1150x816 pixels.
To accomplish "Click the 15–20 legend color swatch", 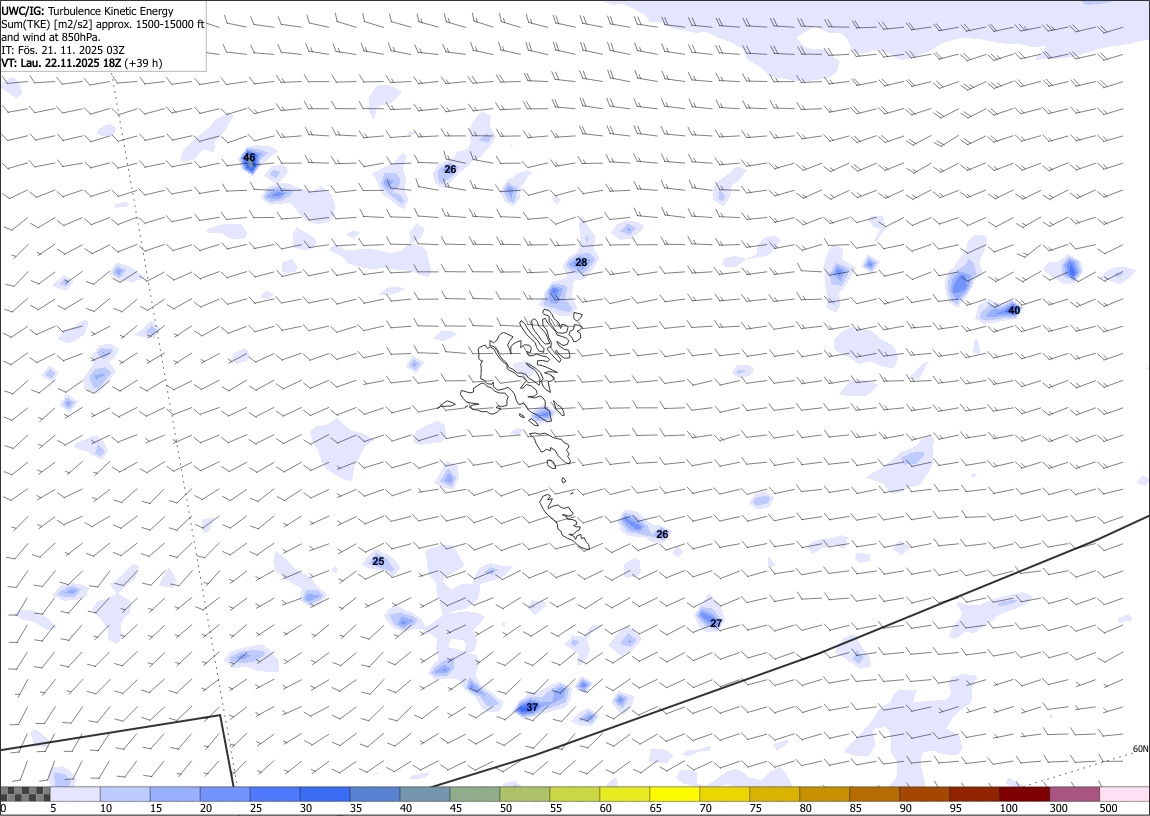I will click(x=175, y=794).
